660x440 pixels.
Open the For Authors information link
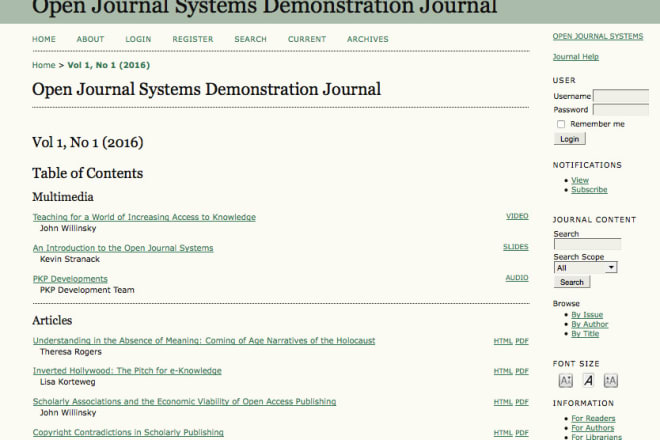[x=593, y=428]
